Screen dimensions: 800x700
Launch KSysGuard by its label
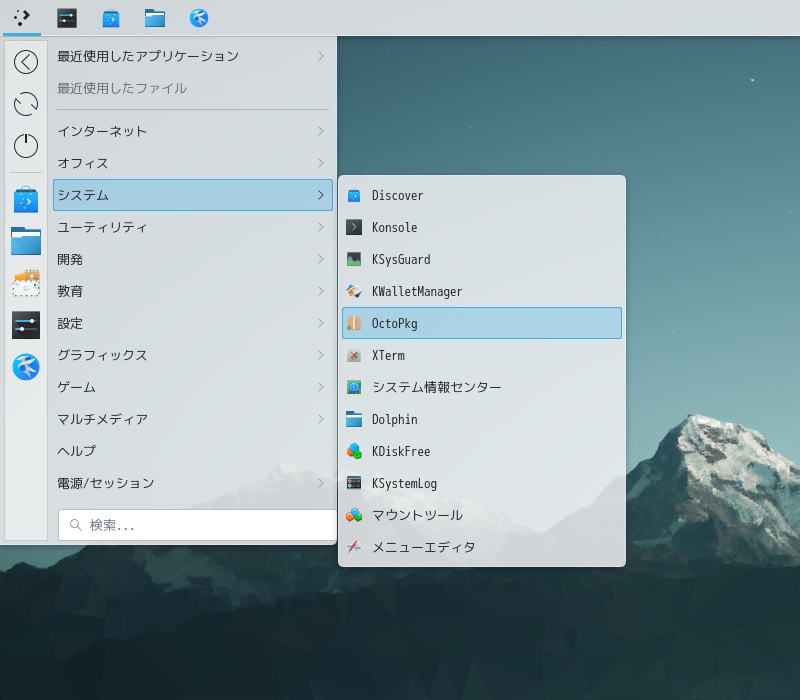401,260
